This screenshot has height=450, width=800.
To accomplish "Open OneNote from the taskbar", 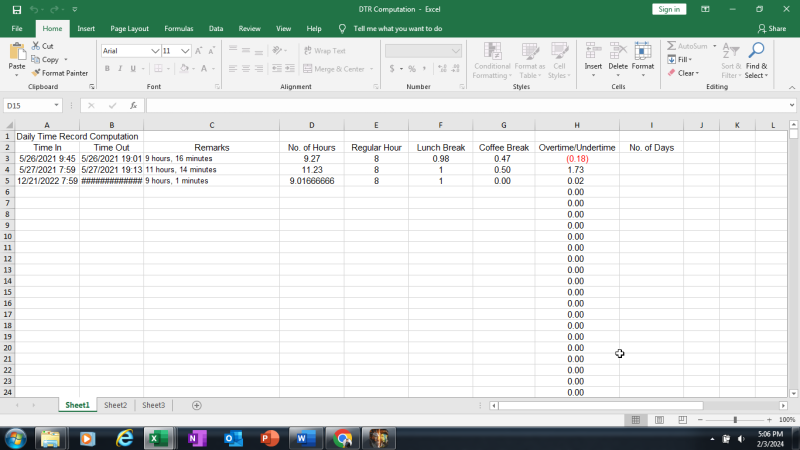I will [x=195, y=438].
